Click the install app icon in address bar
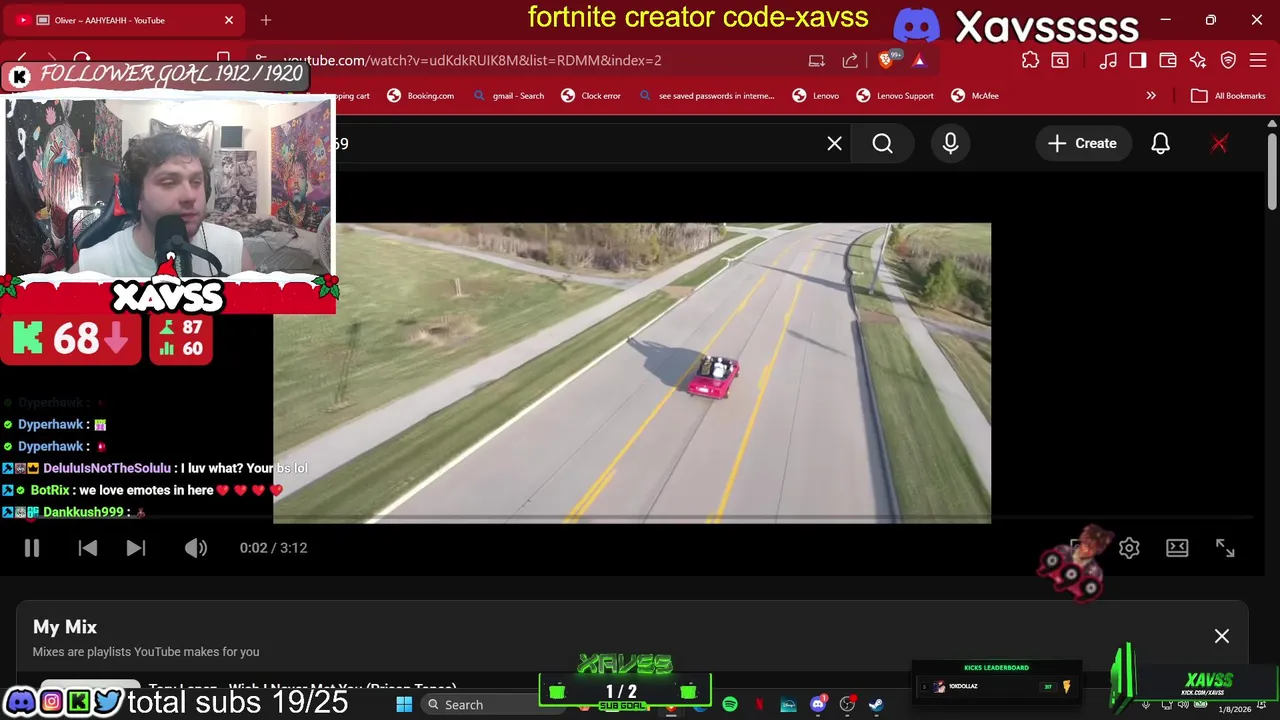 coord(817,60)
